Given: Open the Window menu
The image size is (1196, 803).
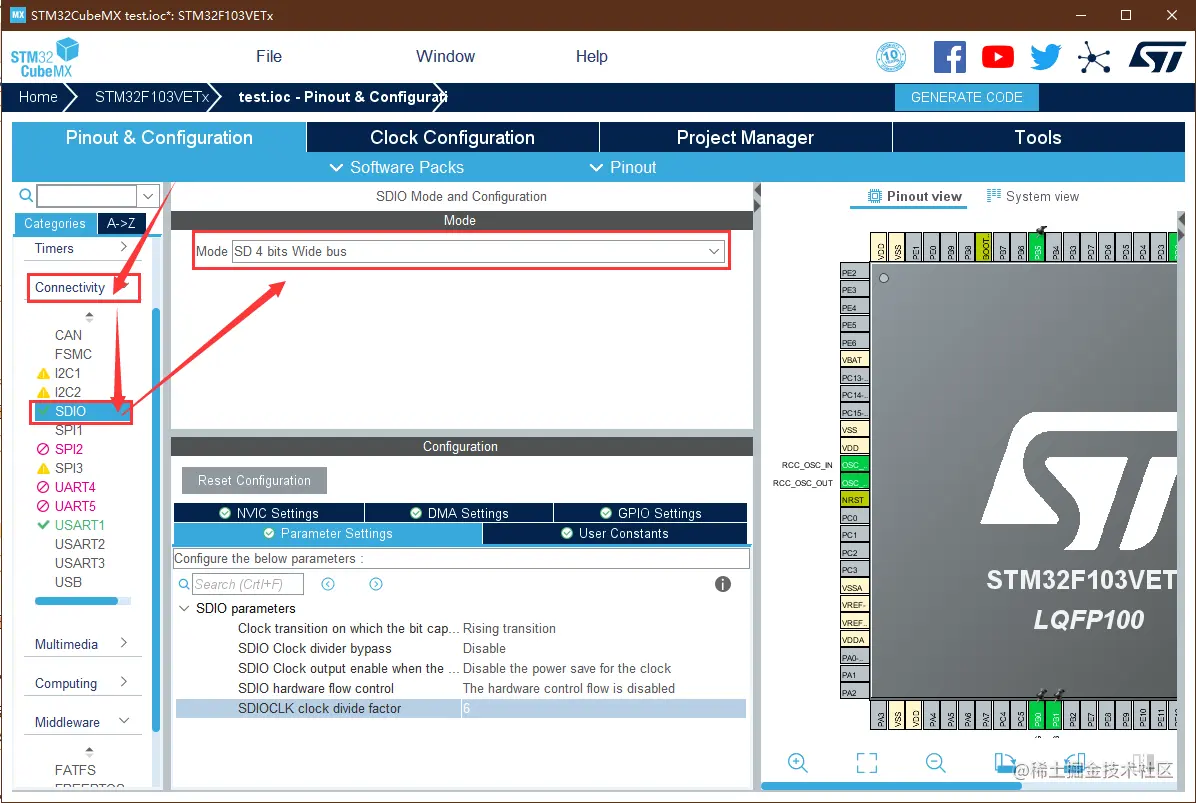Looking at the screenshot, I should [x=445, y=56].
